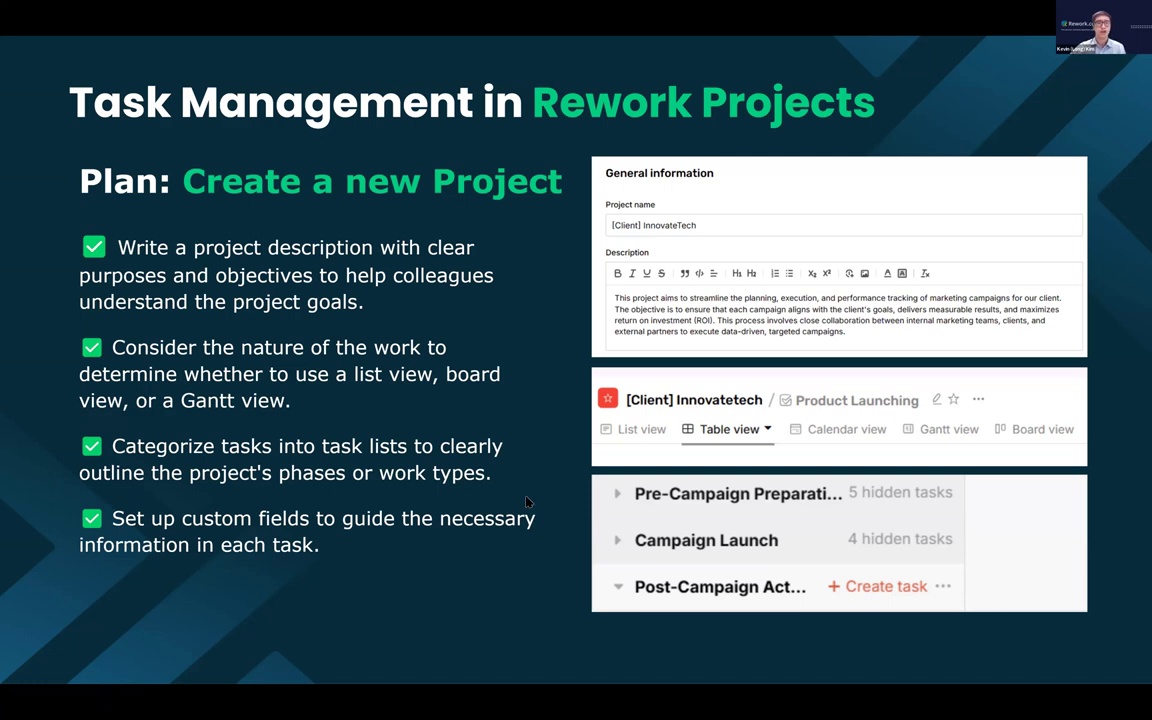Image resolution: width=1152 pixels, height=720 pixels.
Task: Click the 'General information' heading
Action: pyautogui.click(x=659, y=173)
